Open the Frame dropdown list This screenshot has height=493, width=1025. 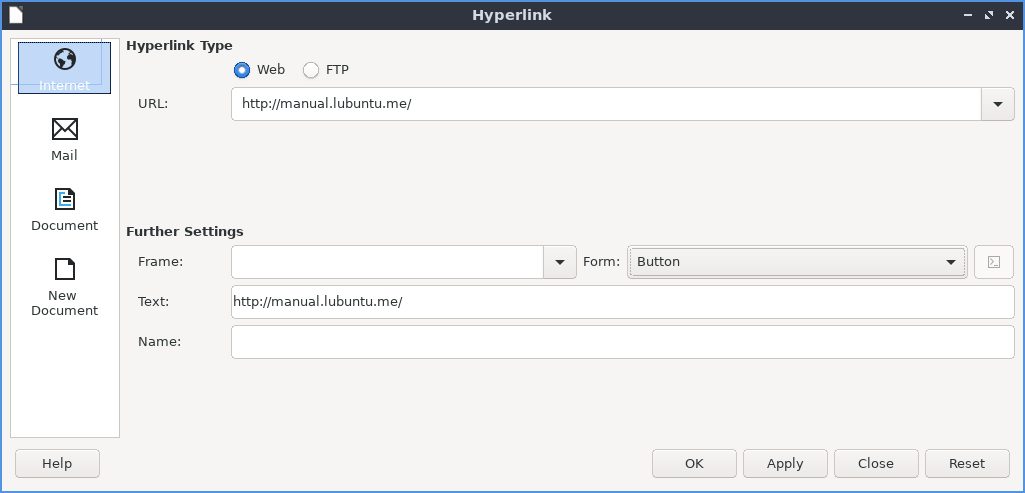[x=559, y=262]
